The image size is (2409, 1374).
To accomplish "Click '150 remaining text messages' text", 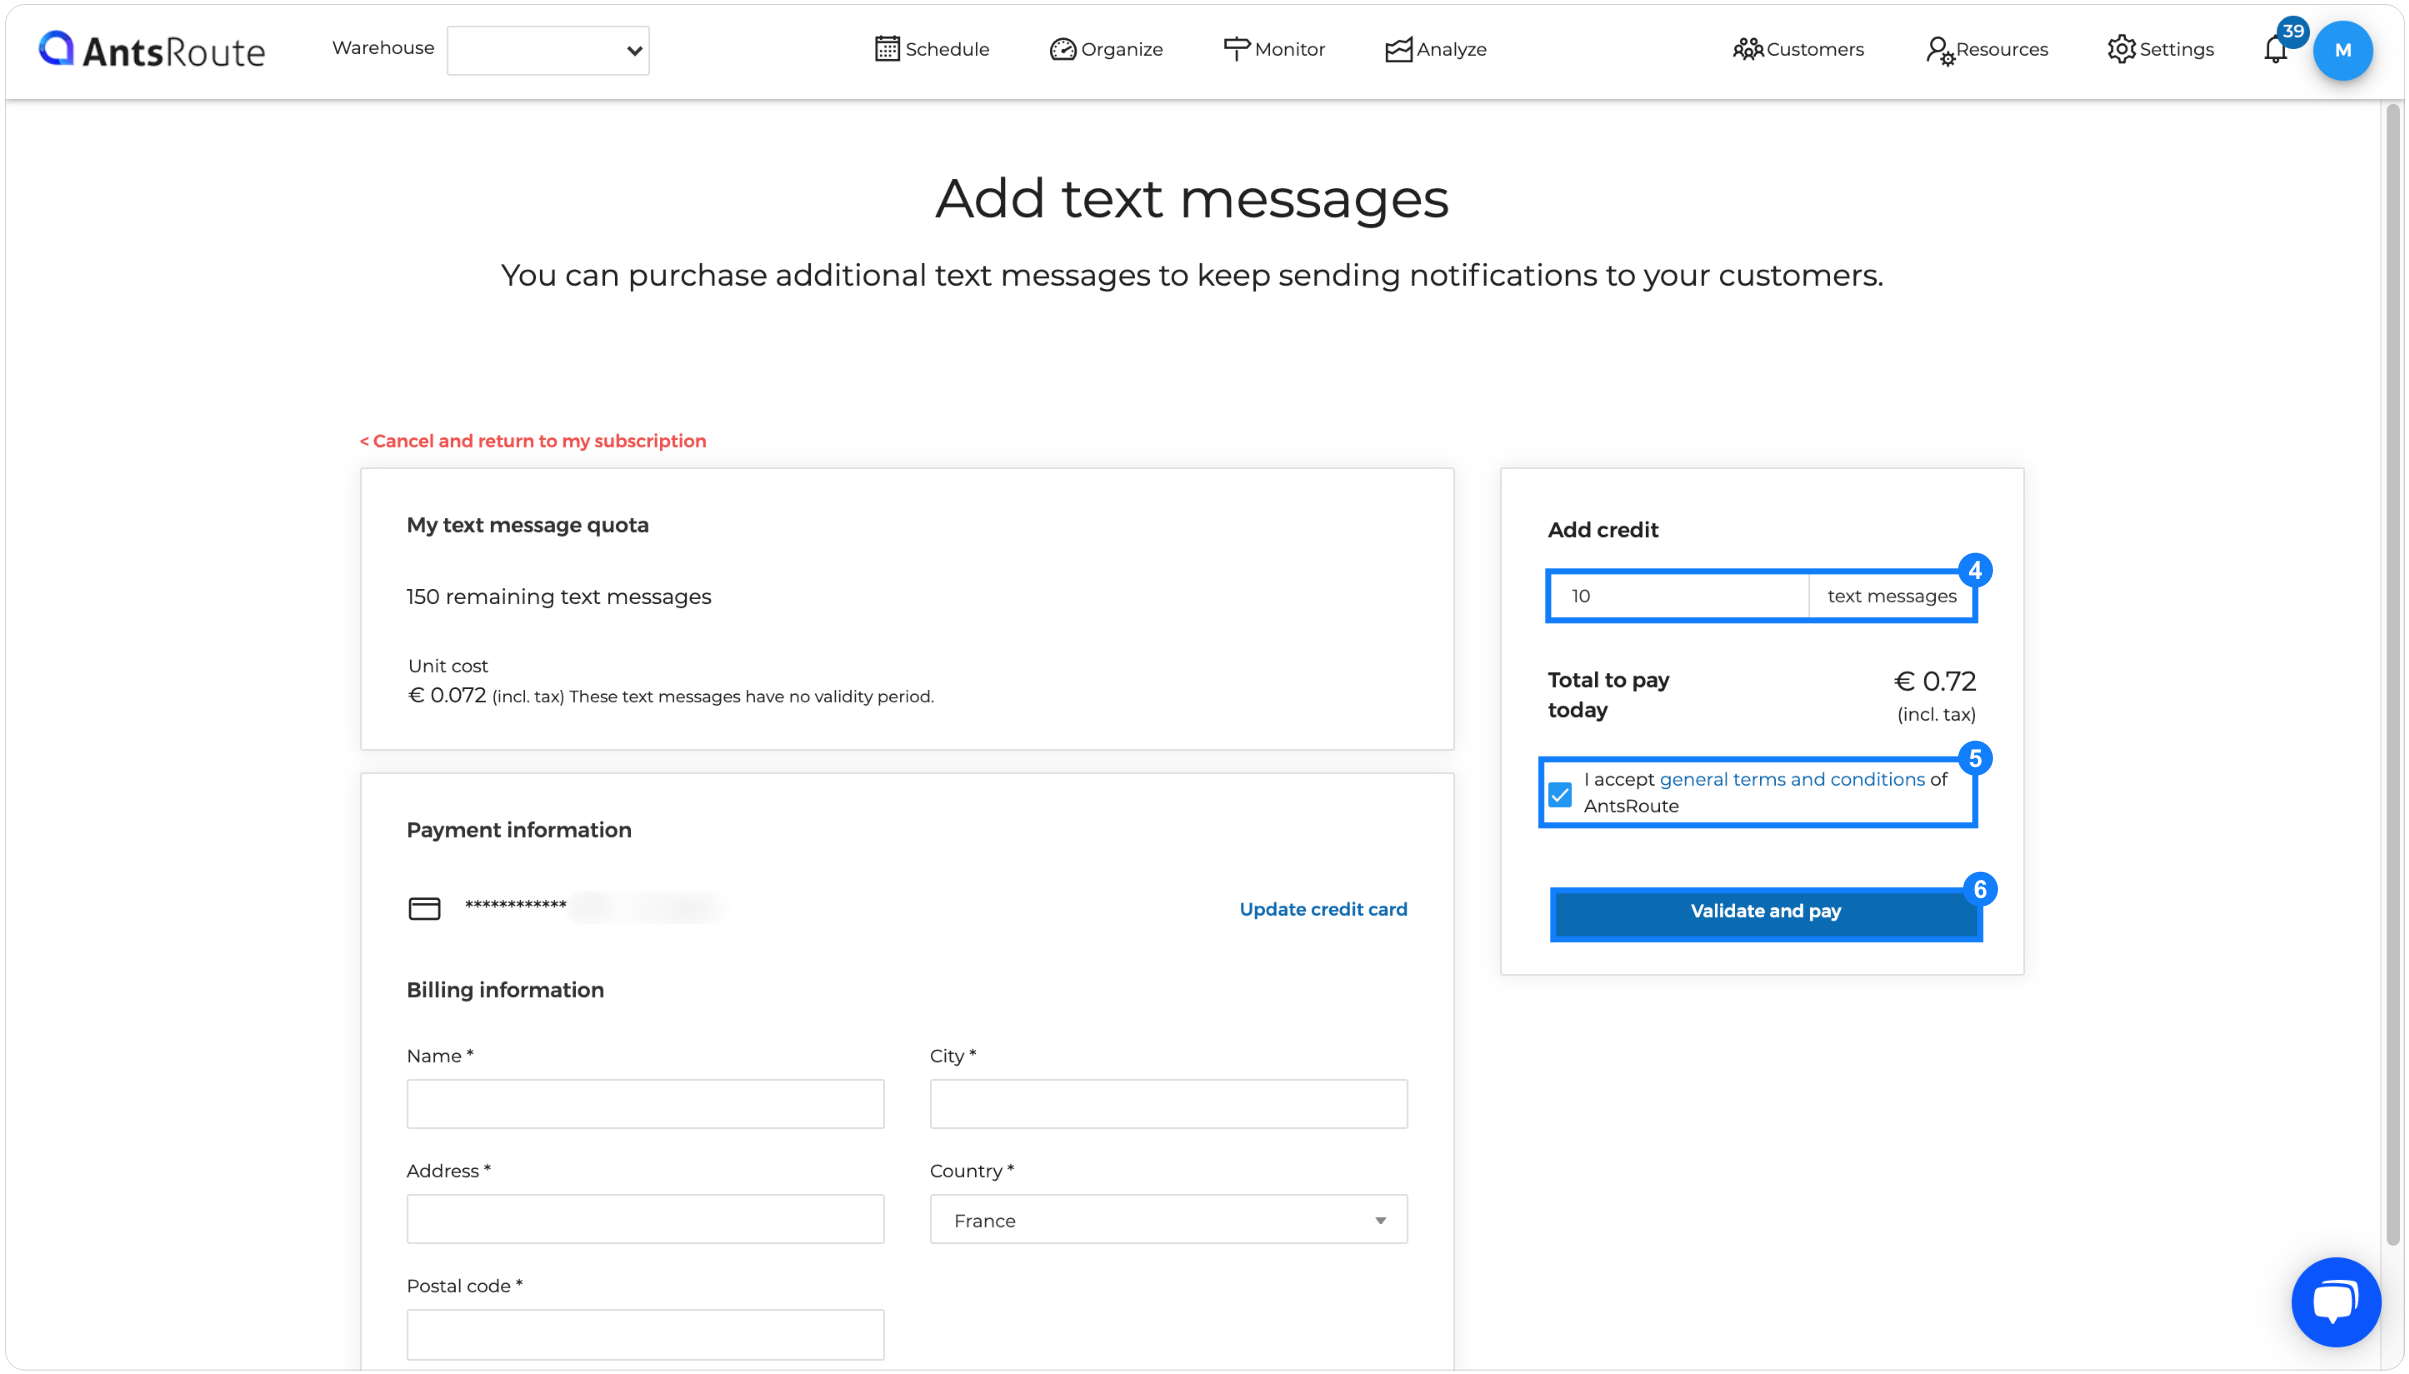I will [559, 597].
